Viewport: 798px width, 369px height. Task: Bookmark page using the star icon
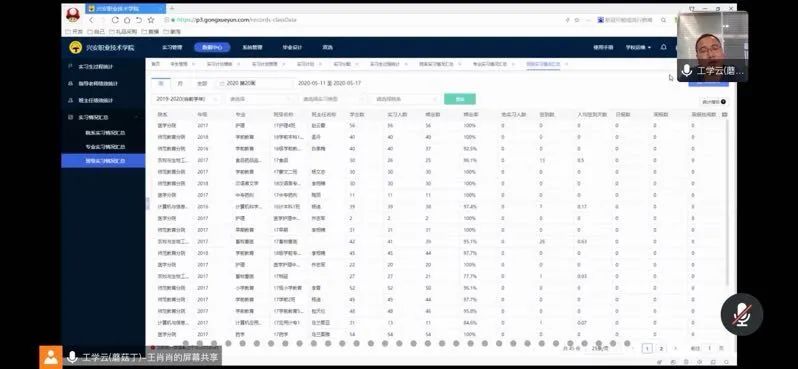click(x=151, y=20)
